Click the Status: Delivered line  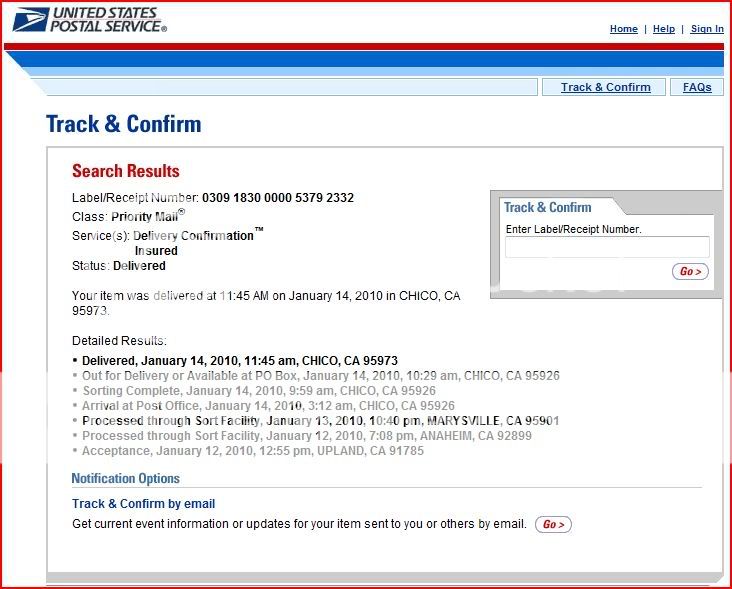click(119, 266)
